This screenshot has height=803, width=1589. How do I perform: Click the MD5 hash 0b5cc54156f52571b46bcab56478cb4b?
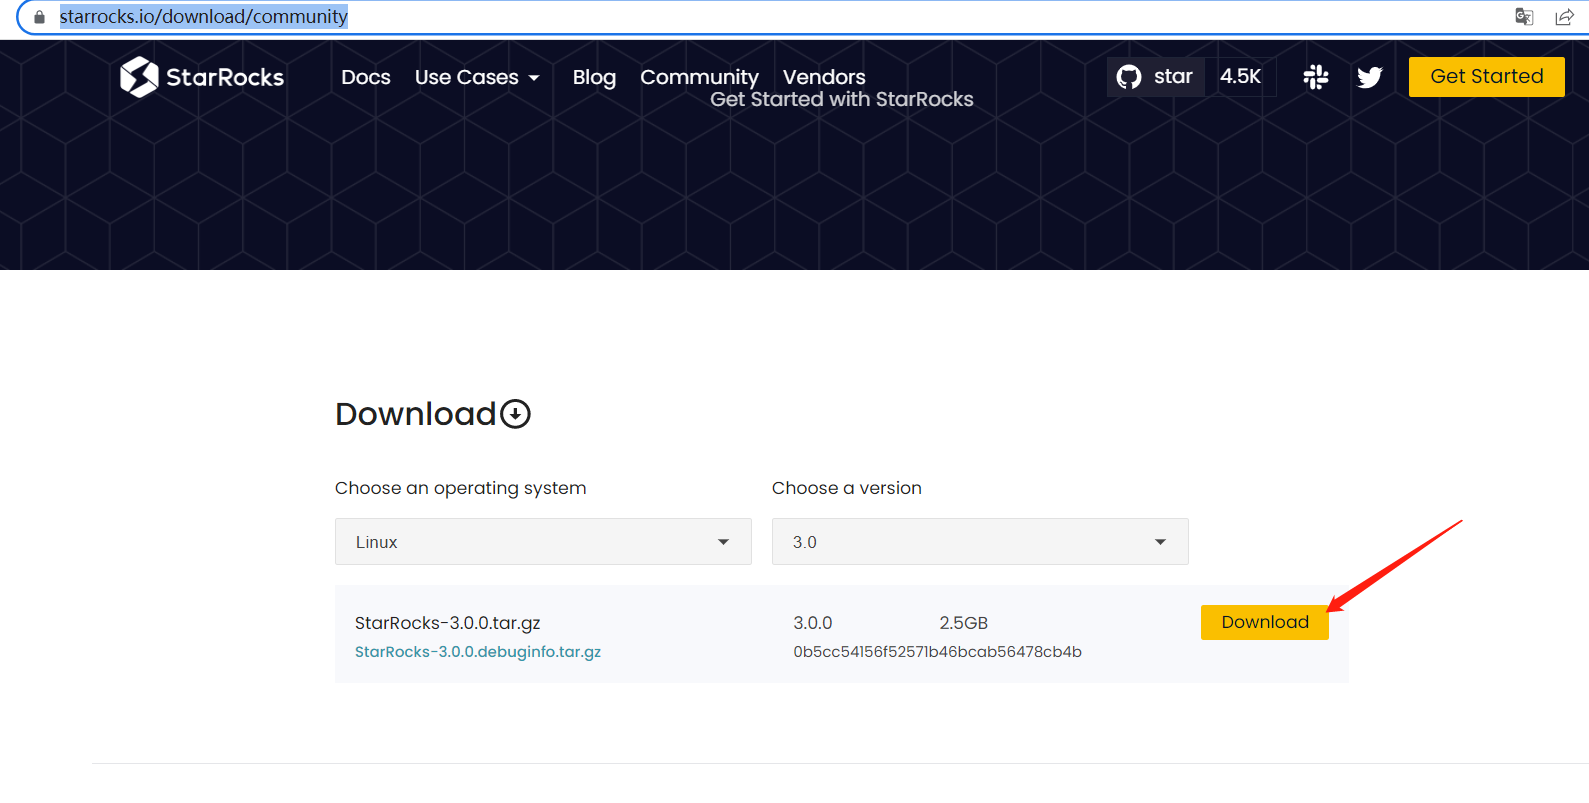(937, 651)
